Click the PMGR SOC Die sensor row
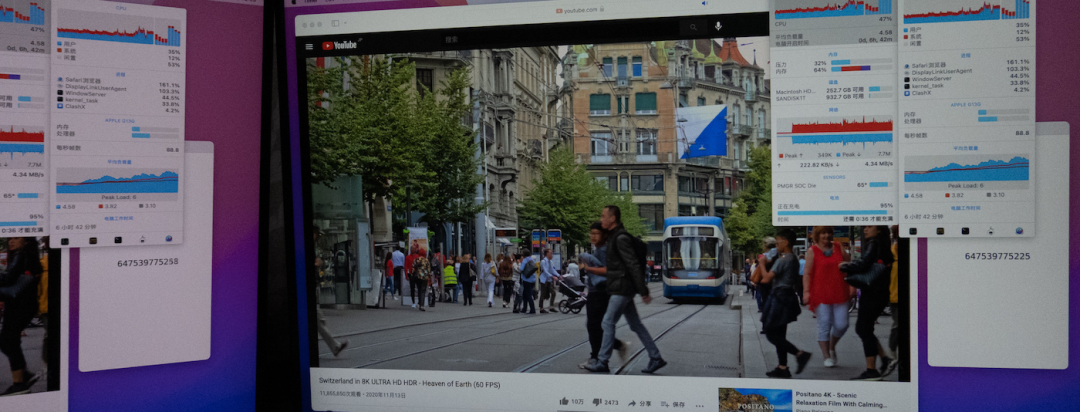Image resolution: width=1080 pixels, height=412 pixels. click(834, 185)
